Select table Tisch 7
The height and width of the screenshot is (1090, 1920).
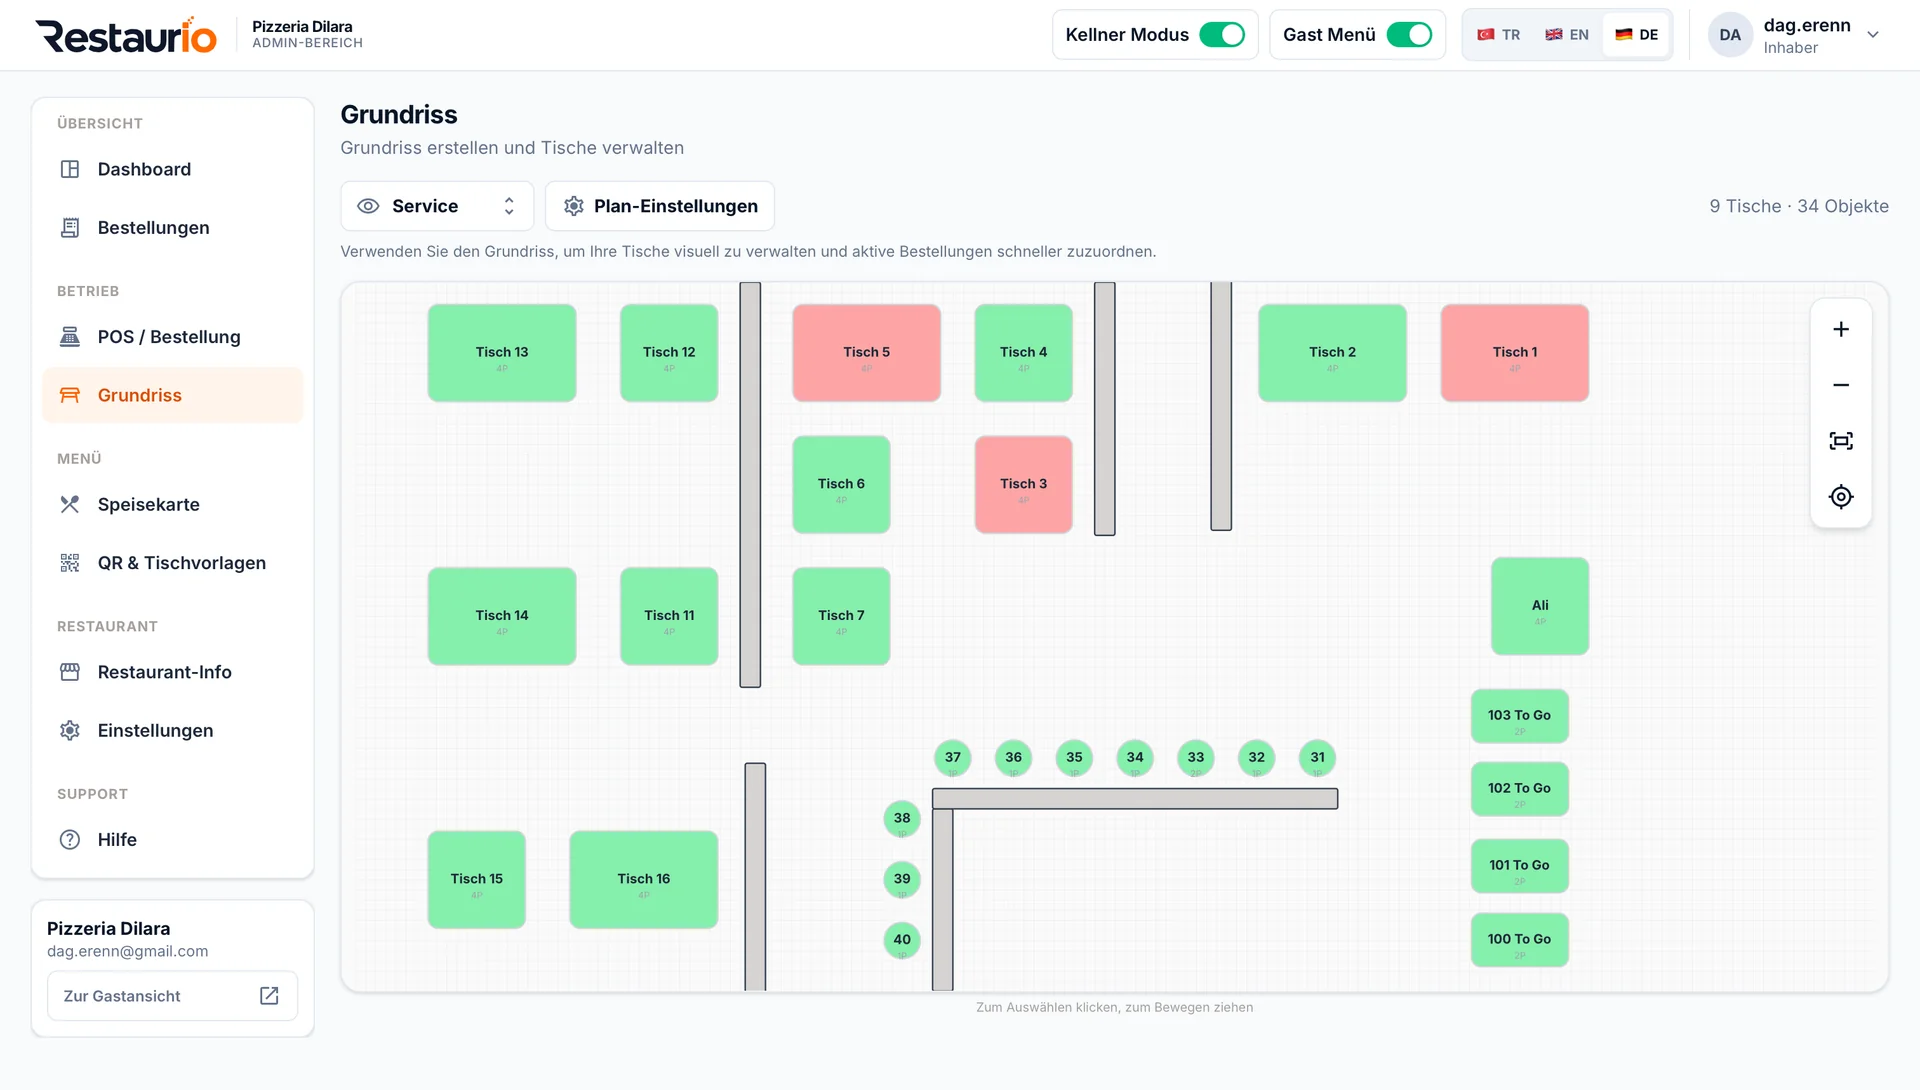[x=841, y=617]
